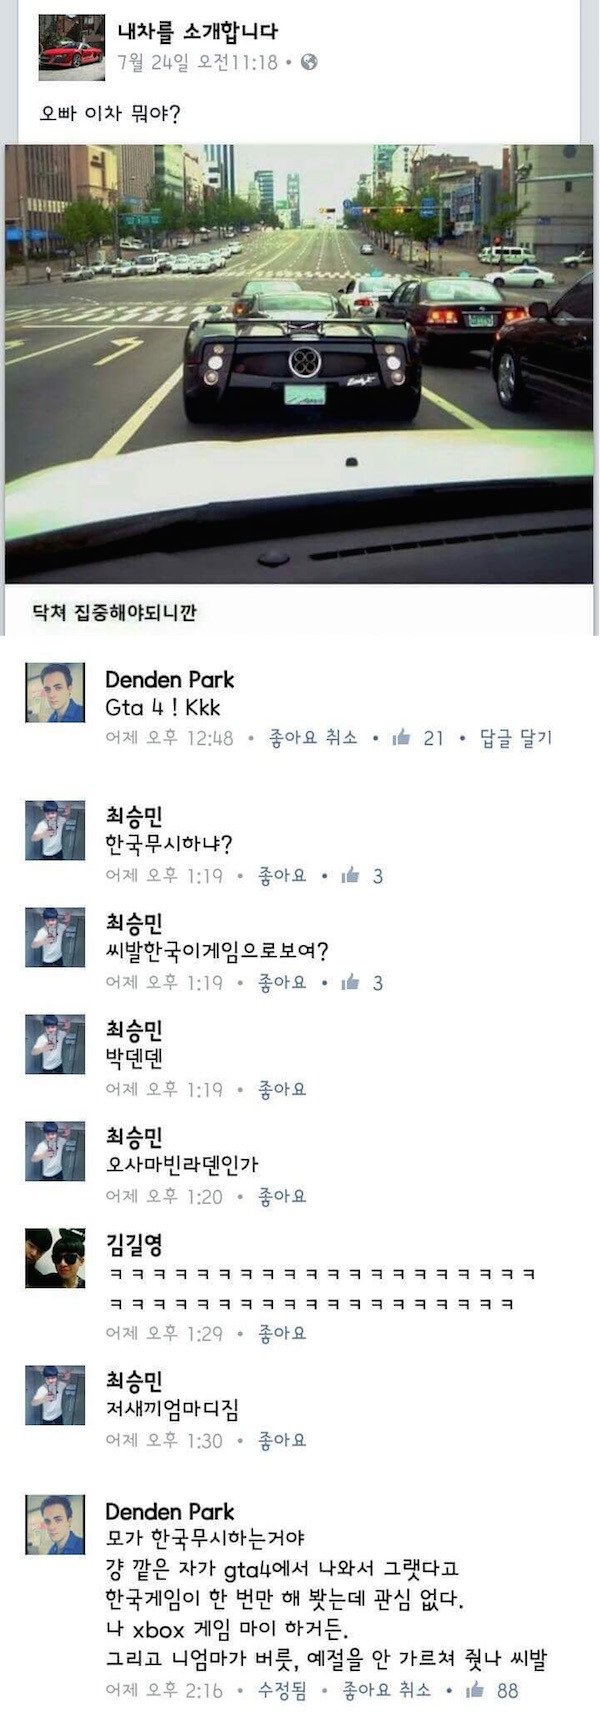The image size is (600, 1717).
Task: Unlike the Gta 4 comment via 좋아요 취소
Action: click(313, 738)
